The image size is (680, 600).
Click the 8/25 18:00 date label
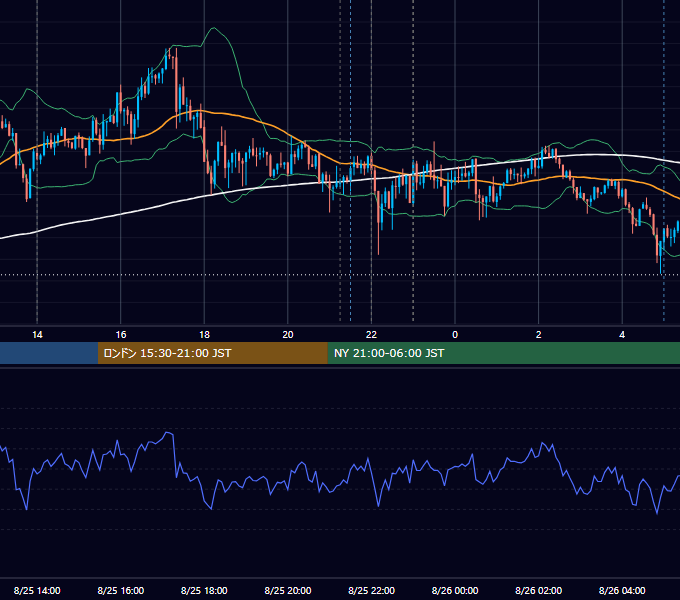[204, 590]
